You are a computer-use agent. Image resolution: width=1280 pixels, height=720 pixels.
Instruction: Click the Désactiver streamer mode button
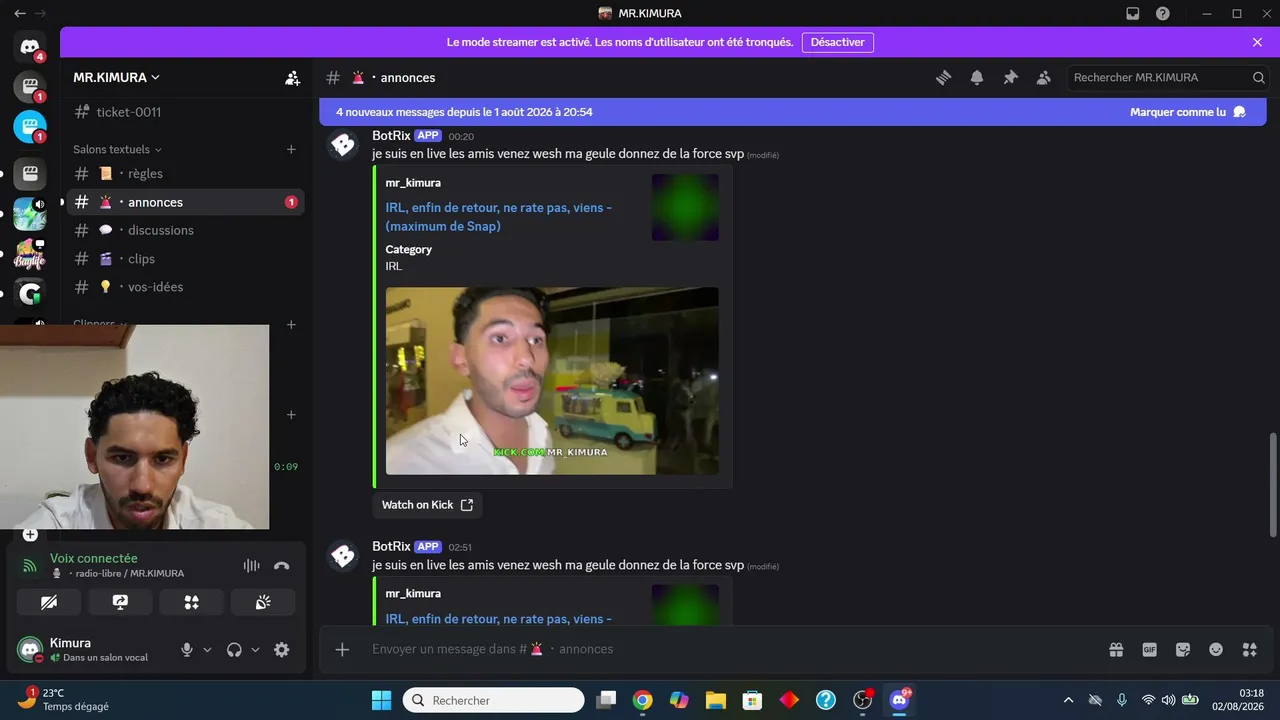click(x=838, y=42)
